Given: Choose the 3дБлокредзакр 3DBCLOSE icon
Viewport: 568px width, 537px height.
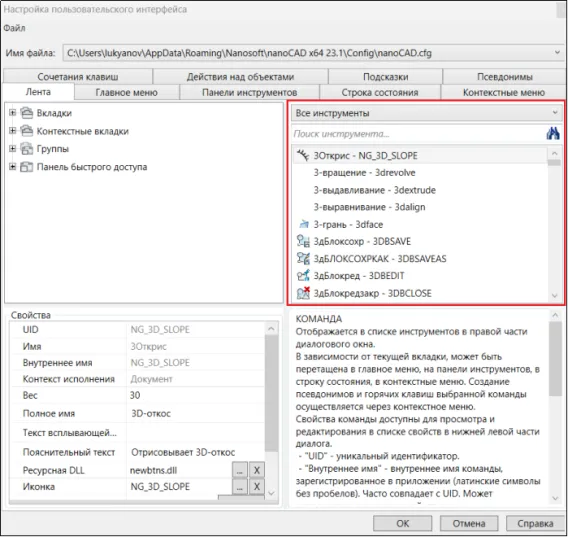Looking at the screenshot, I should pyautogui.click(x=303, y=293).
